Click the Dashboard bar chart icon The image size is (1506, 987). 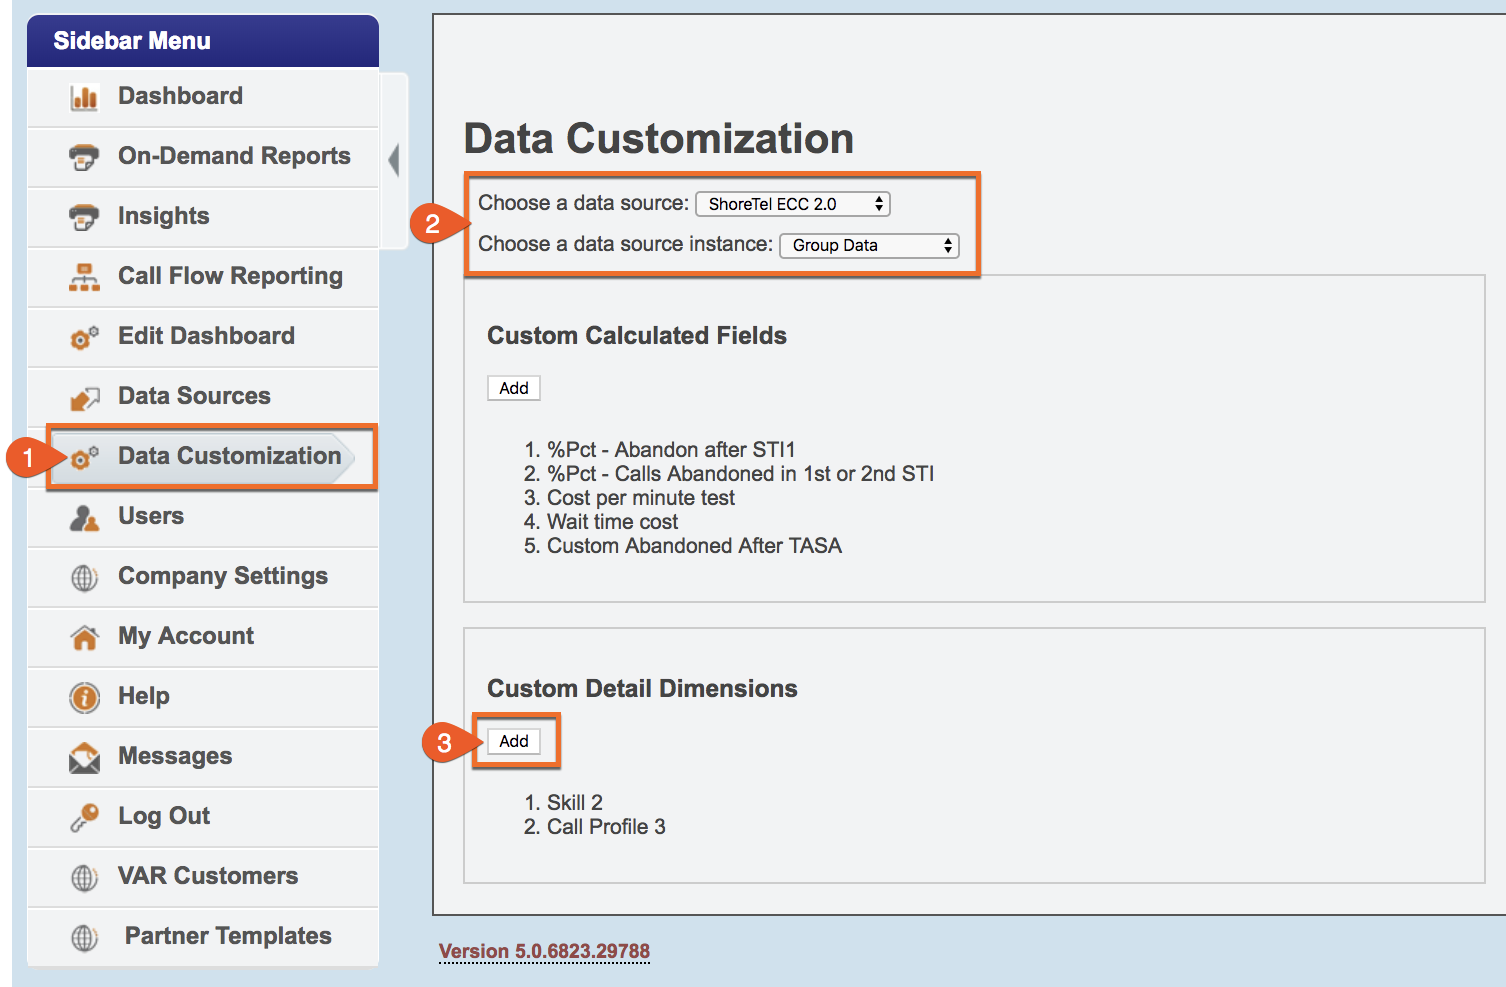click(x=84, y=97)
